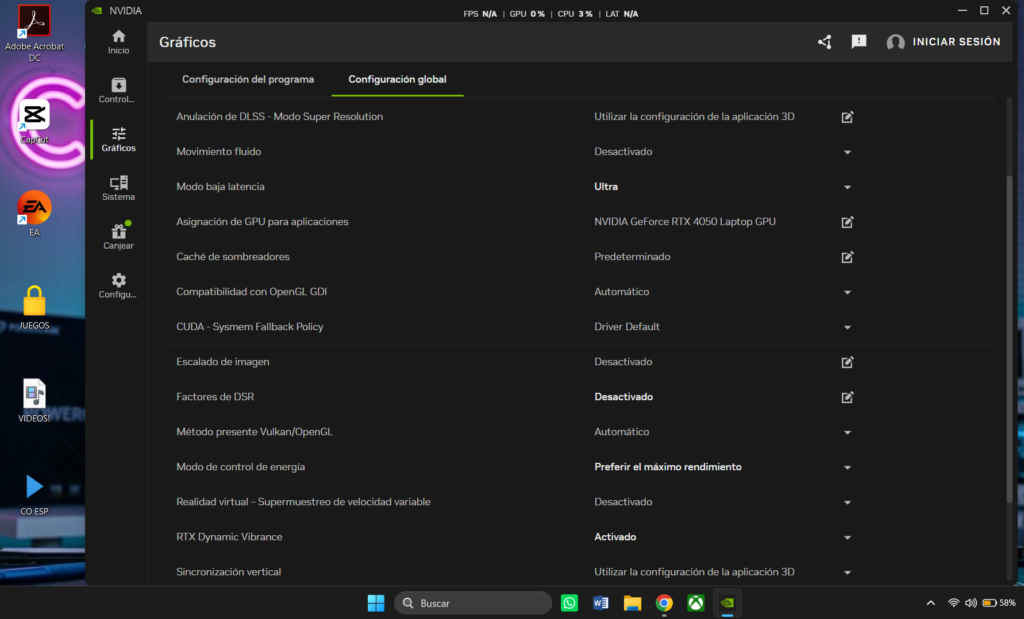1024x619 pixels.
Task: Expand CUDA Sysmem Fallback Policy dropdown
Action: coord(847,327)
